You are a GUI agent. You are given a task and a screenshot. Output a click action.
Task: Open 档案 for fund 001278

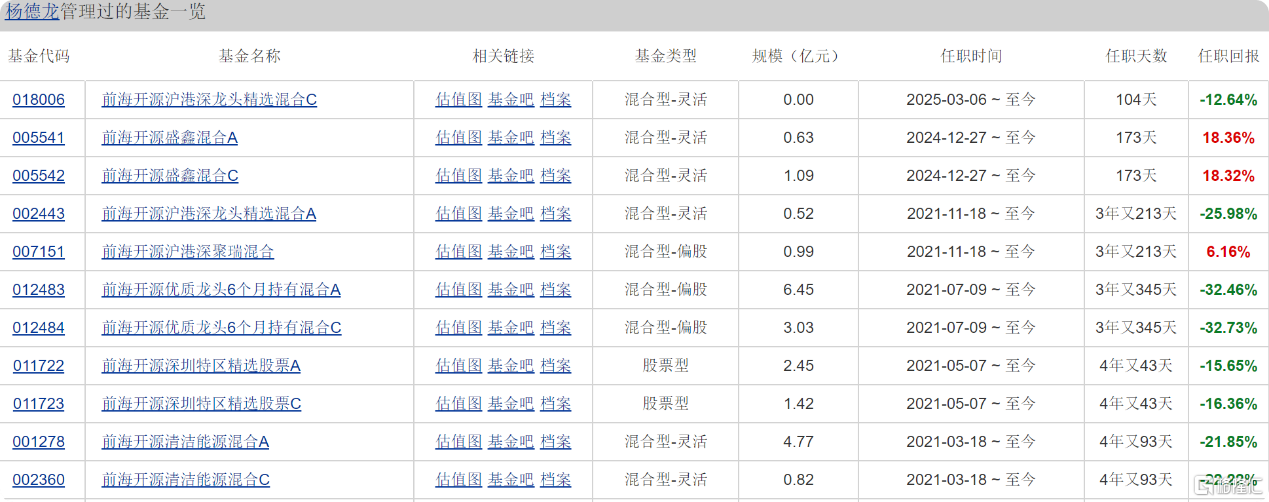(556, 442)
